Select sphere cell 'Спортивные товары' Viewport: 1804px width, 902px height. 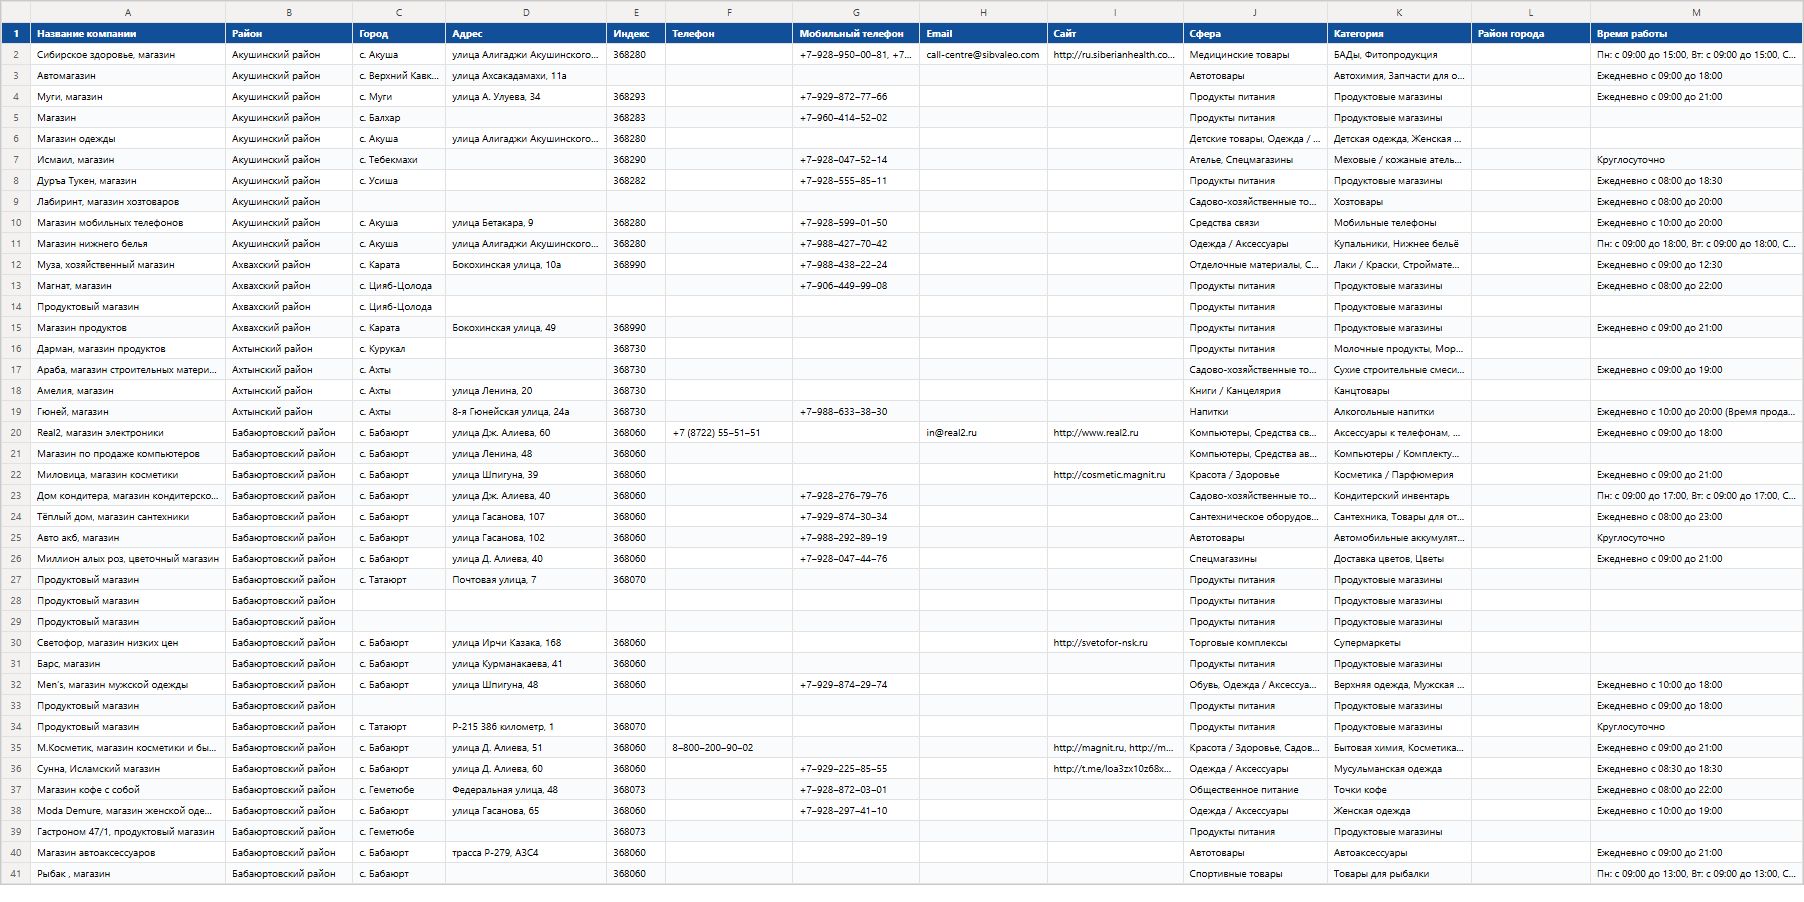[1255, 874]
